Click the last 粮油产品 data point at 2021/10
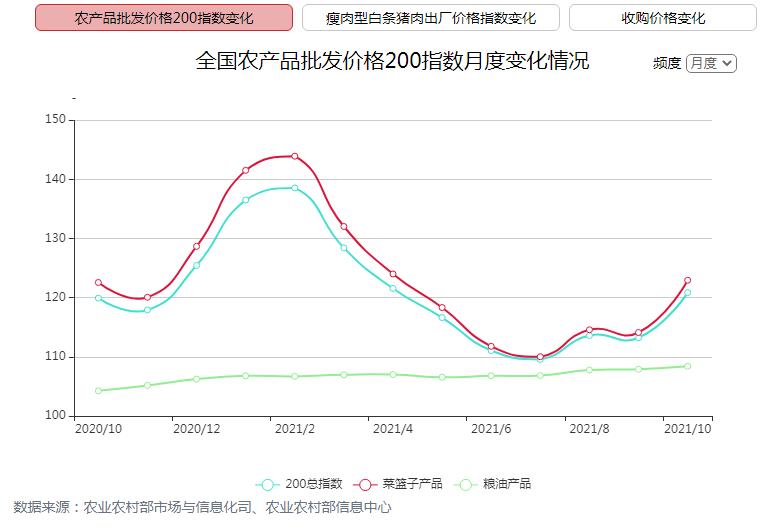Viewport: 767px width, 532px height. pos(687,366)
